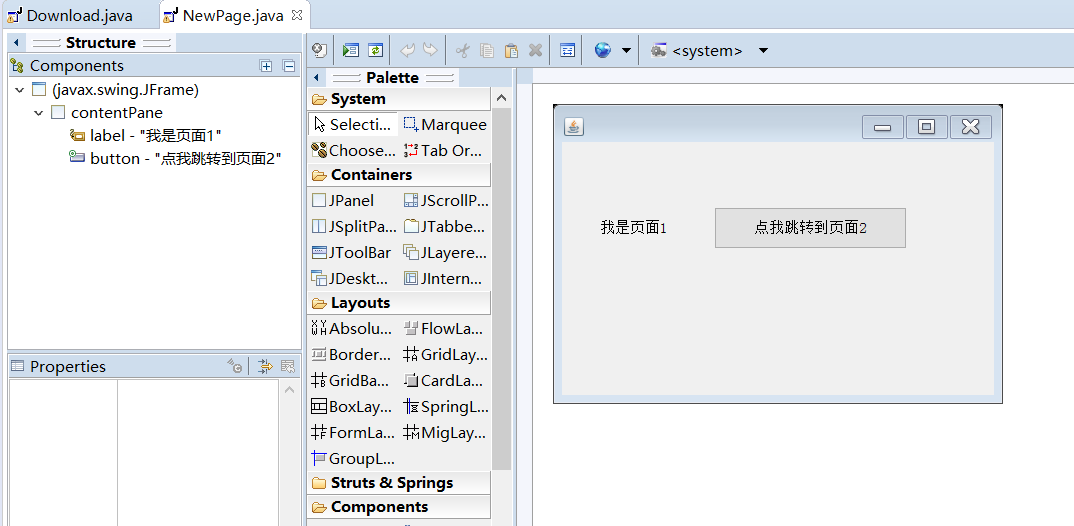
Task: Click the Test/Preview GUI toolbar icon
Action: click(x=351, y=51)
